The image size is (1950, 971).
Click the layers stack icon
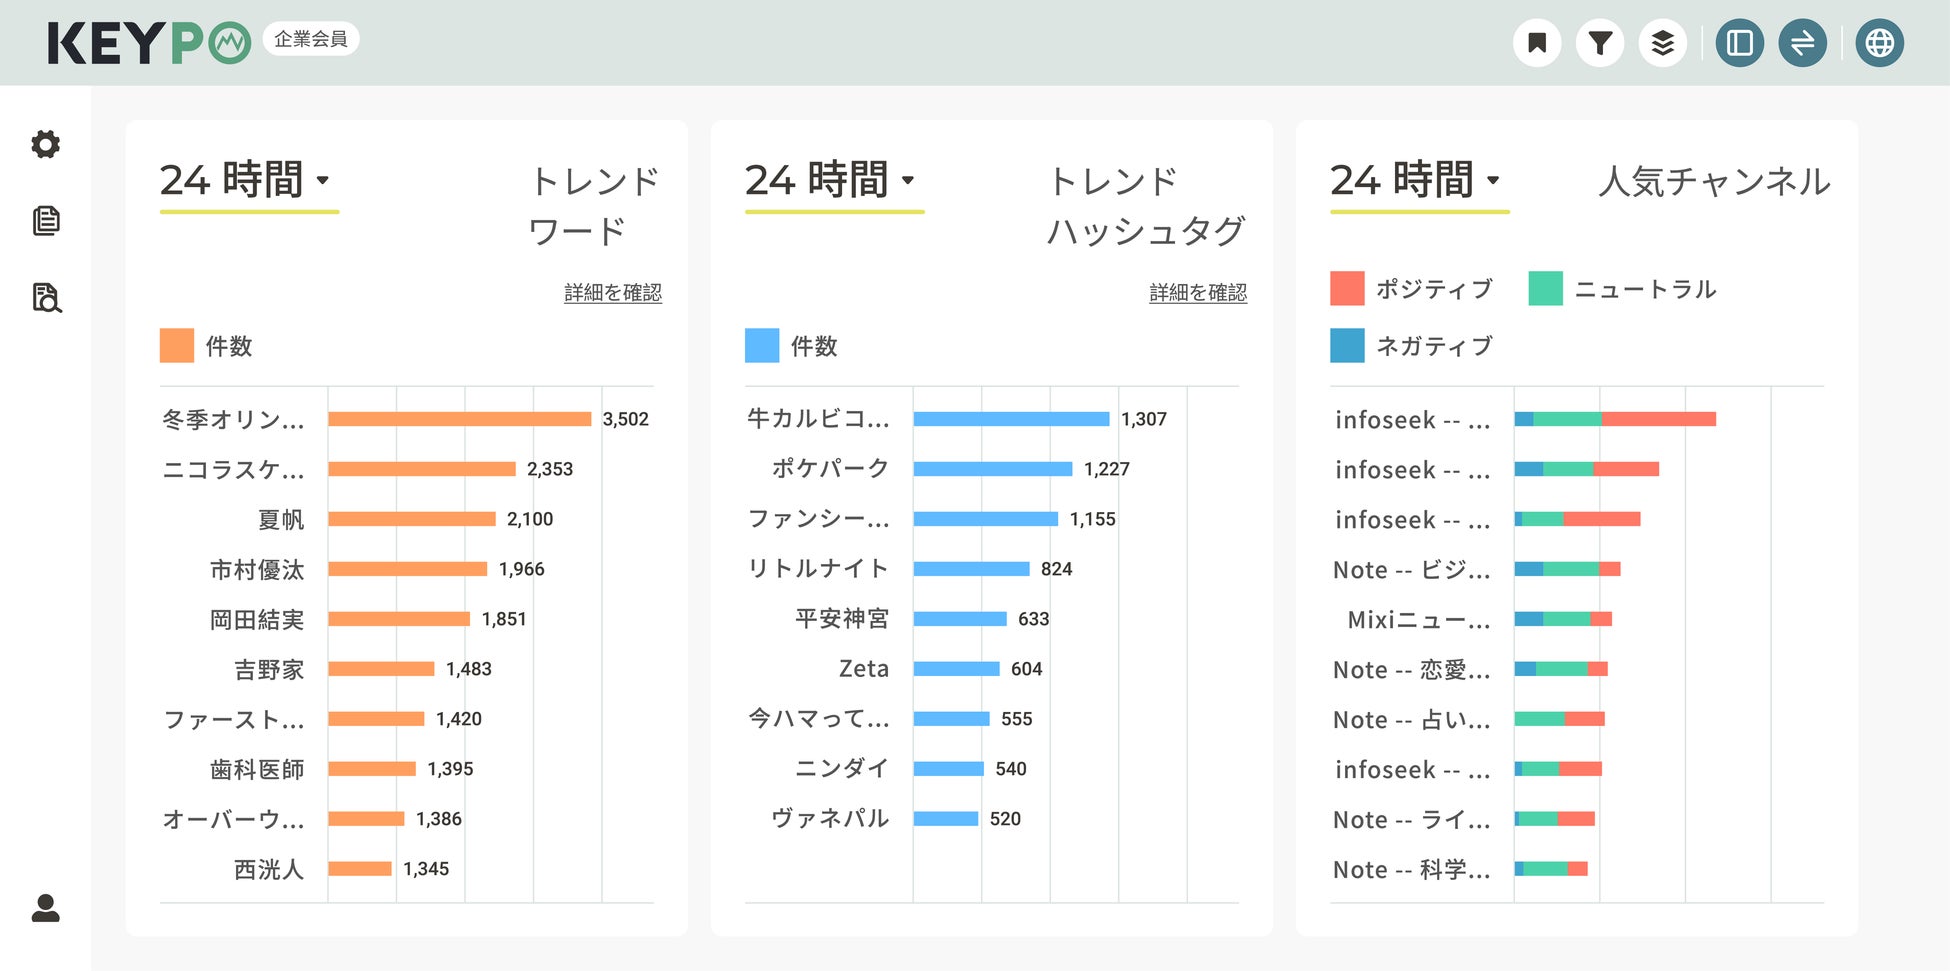click(x=1662, y=43)
